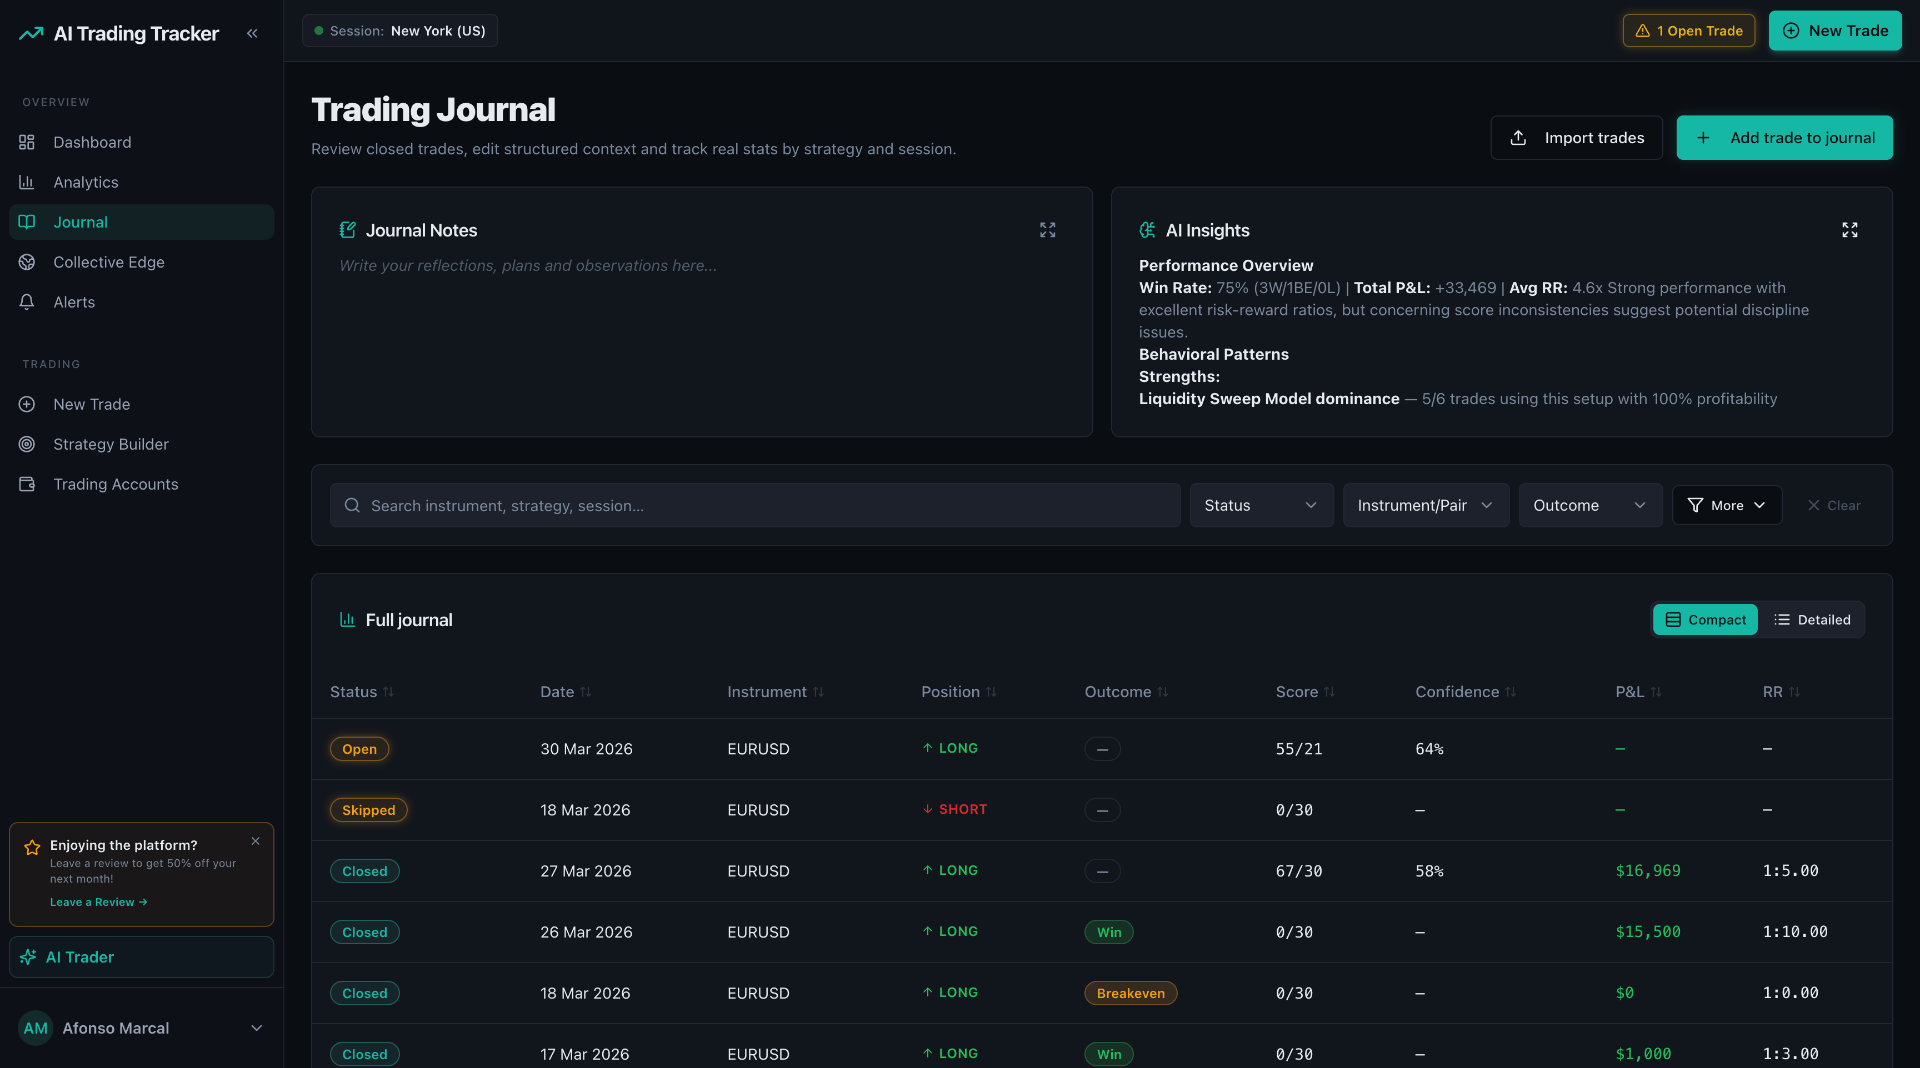Open Strategy Builder in sidebar
The height and width of the screenshot is (1068, 1920).
pyautogui.click(x=141, y=444)
